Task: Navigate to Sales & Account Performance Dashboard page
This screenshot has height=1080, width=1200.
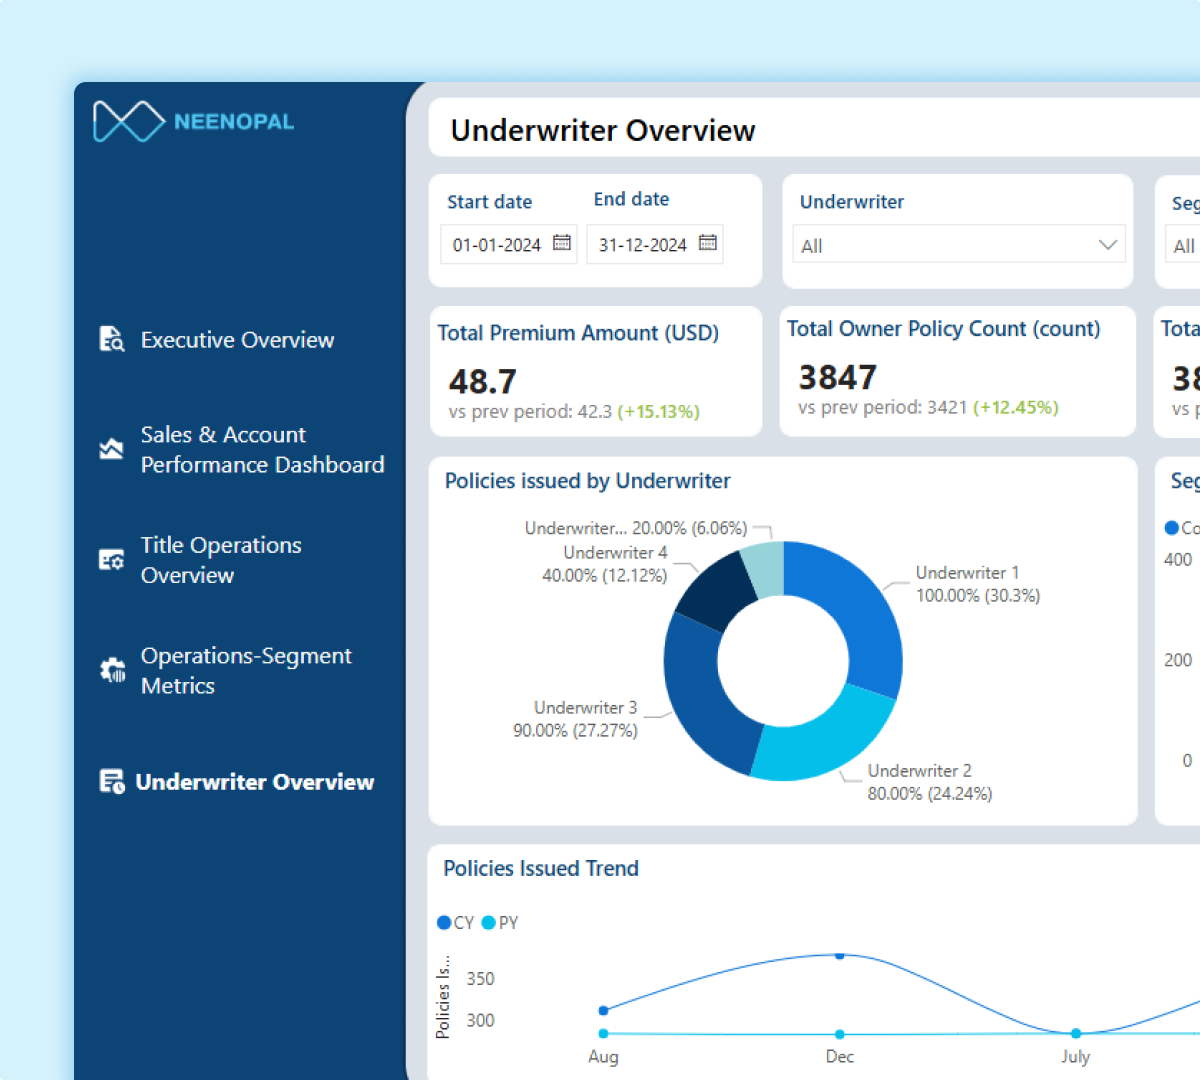Action: [263, 449]
